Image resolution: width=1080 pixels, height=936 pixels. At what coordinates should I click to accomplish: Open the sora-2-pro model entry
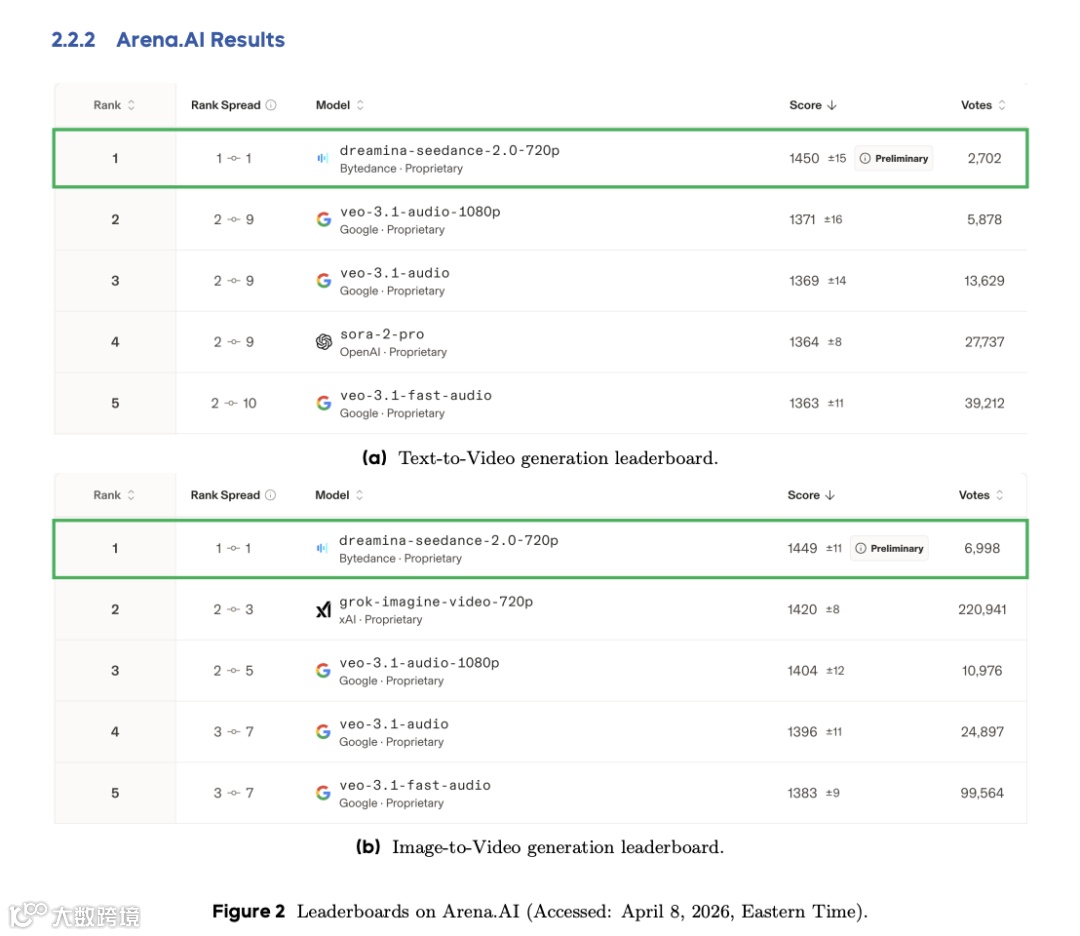point(382,335)
